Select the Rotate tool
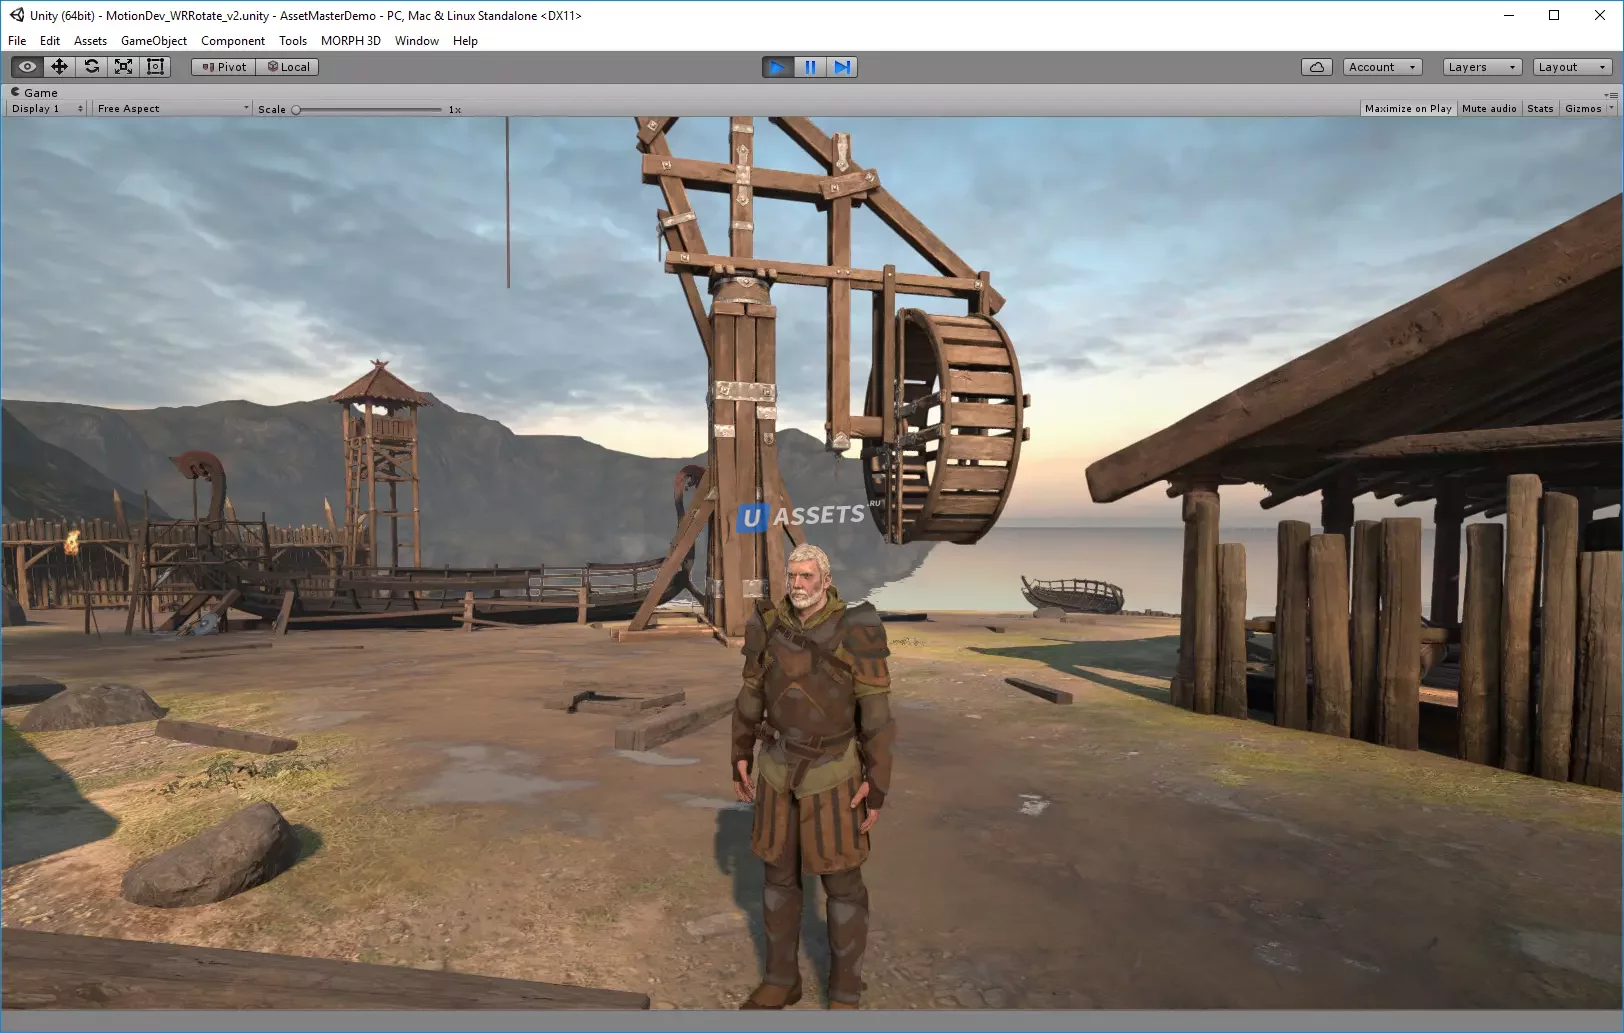Image resolution: width=1624 pixels, height=1033 pixels. point(91,67)
